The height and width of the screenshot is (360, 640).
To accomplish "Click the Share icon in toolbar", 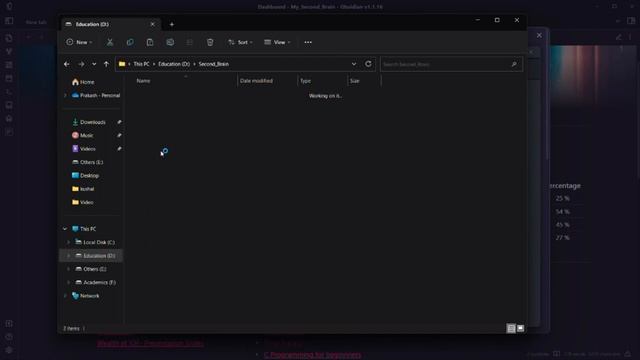I will tap(190, 42).
